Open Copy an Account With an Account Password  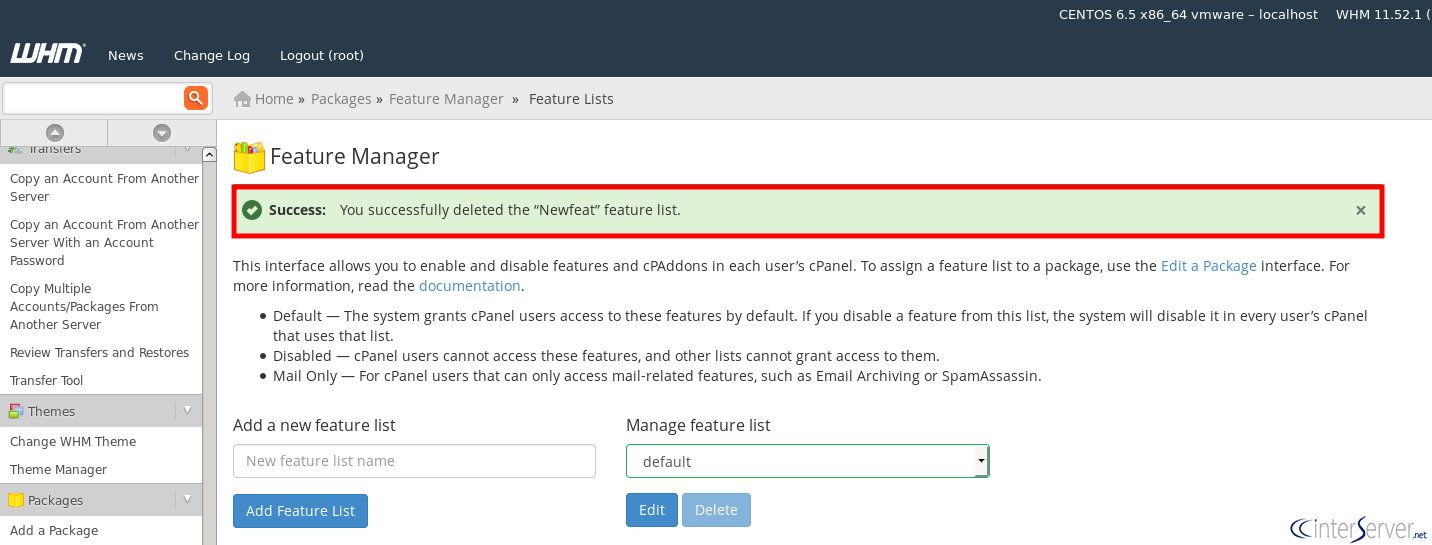tap(104, 243)
